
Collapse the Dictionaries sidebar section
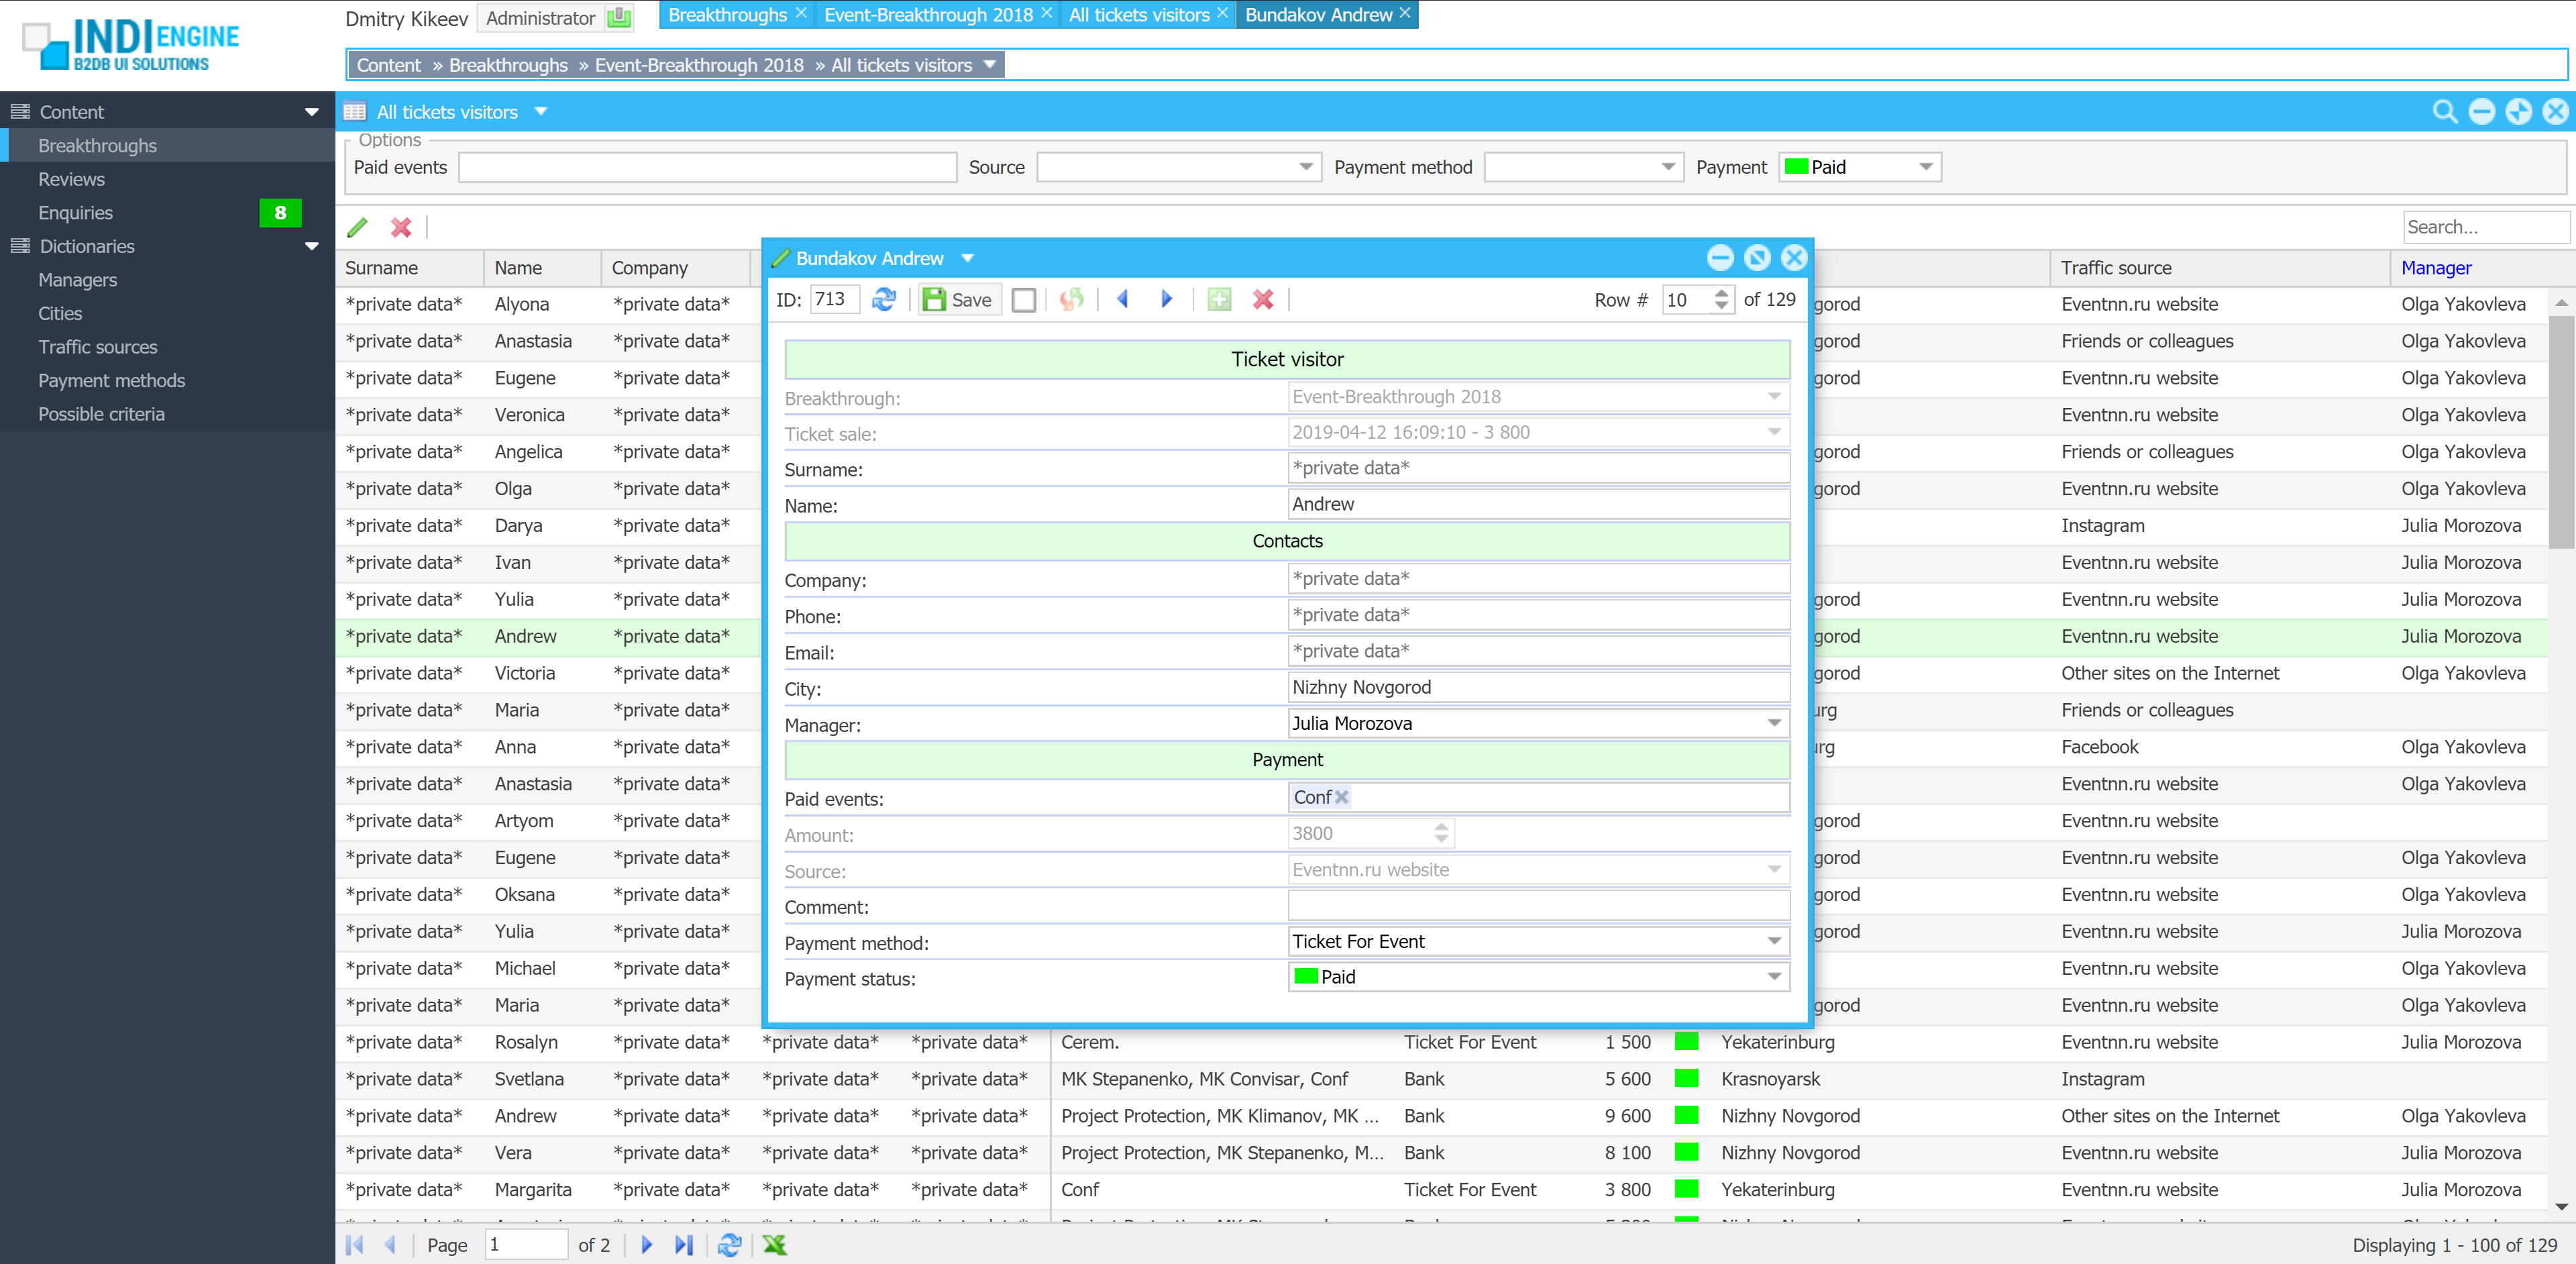[311, 246]
